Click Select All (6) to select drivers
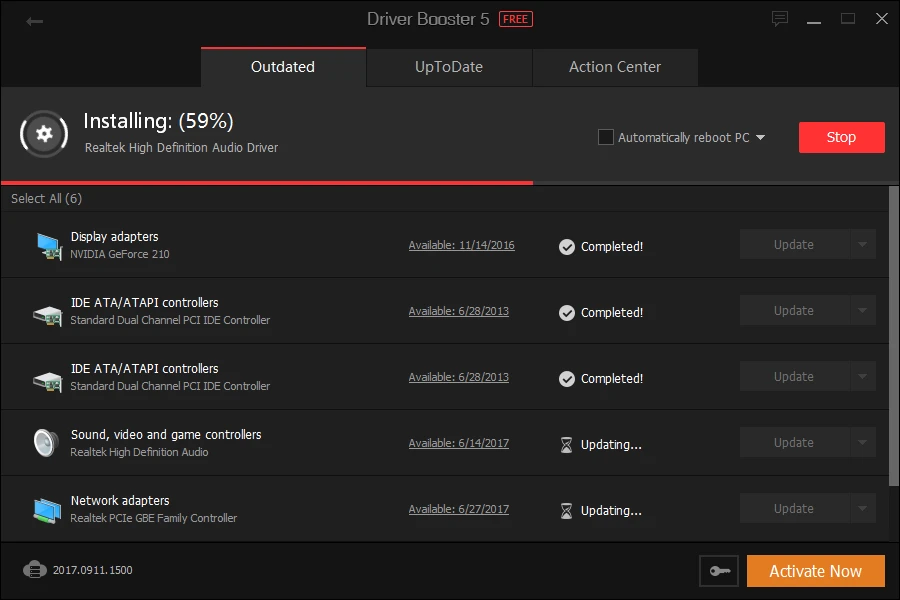Viewport: 900px width, 600px height. 45,198
